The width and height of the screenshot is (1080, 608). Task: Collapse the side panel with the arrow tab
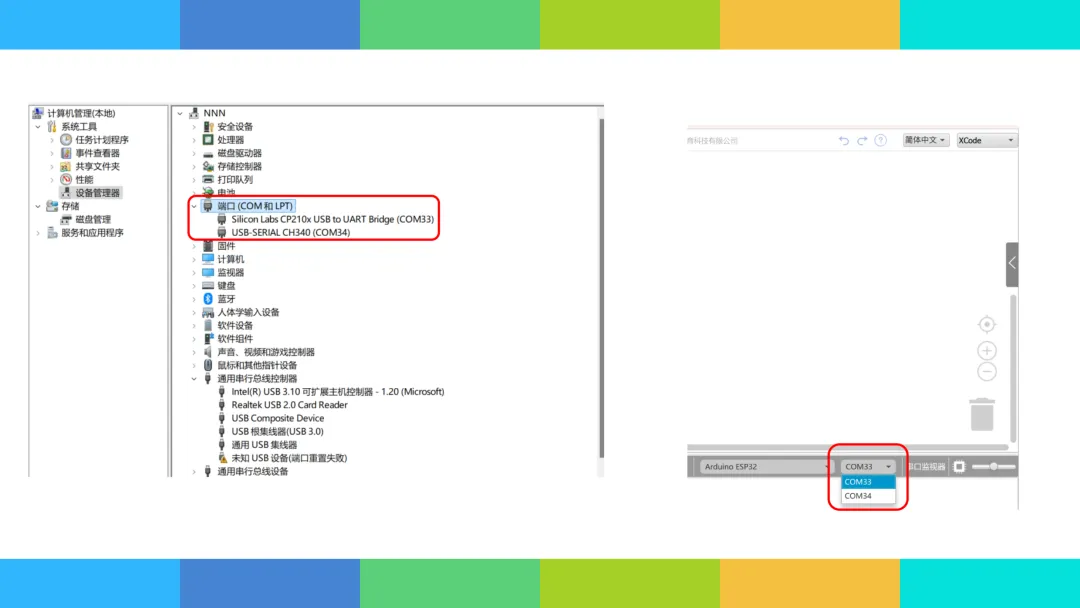(1012, 264)
